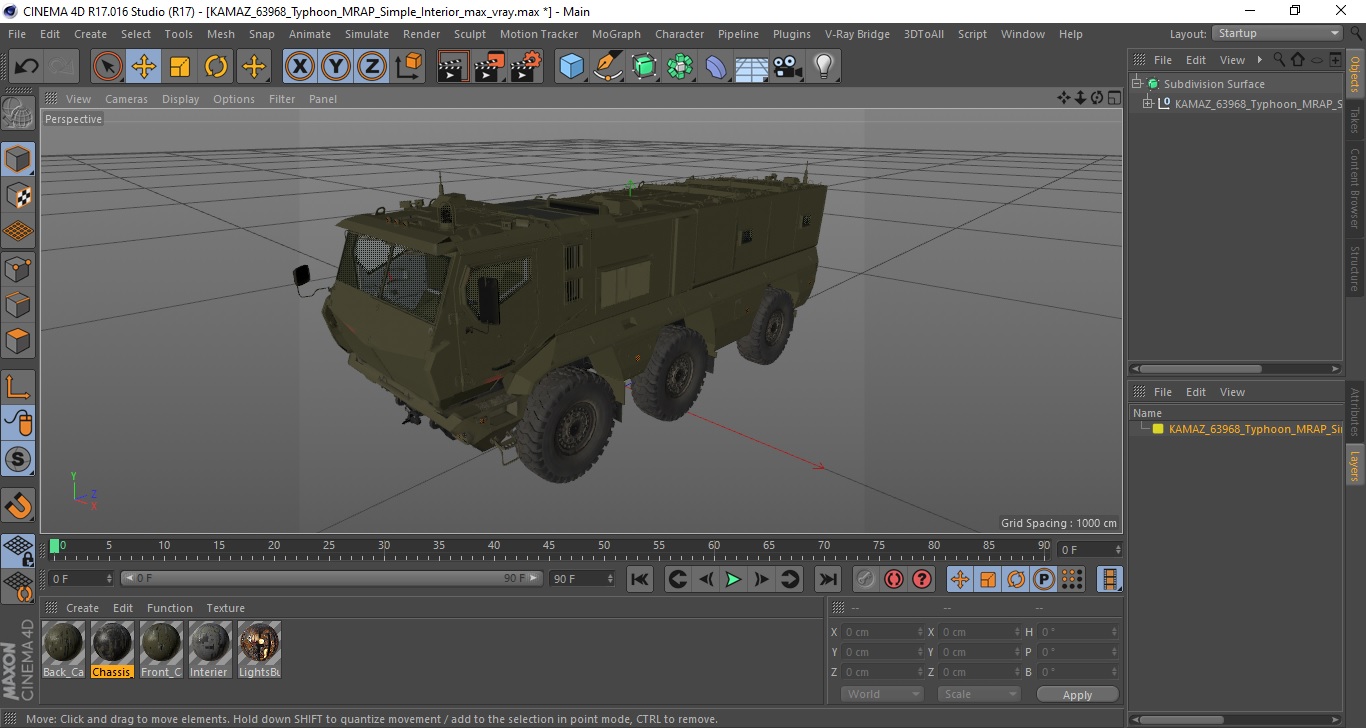
Task: Open the Attributes side tab
Action: (1355, 411)
